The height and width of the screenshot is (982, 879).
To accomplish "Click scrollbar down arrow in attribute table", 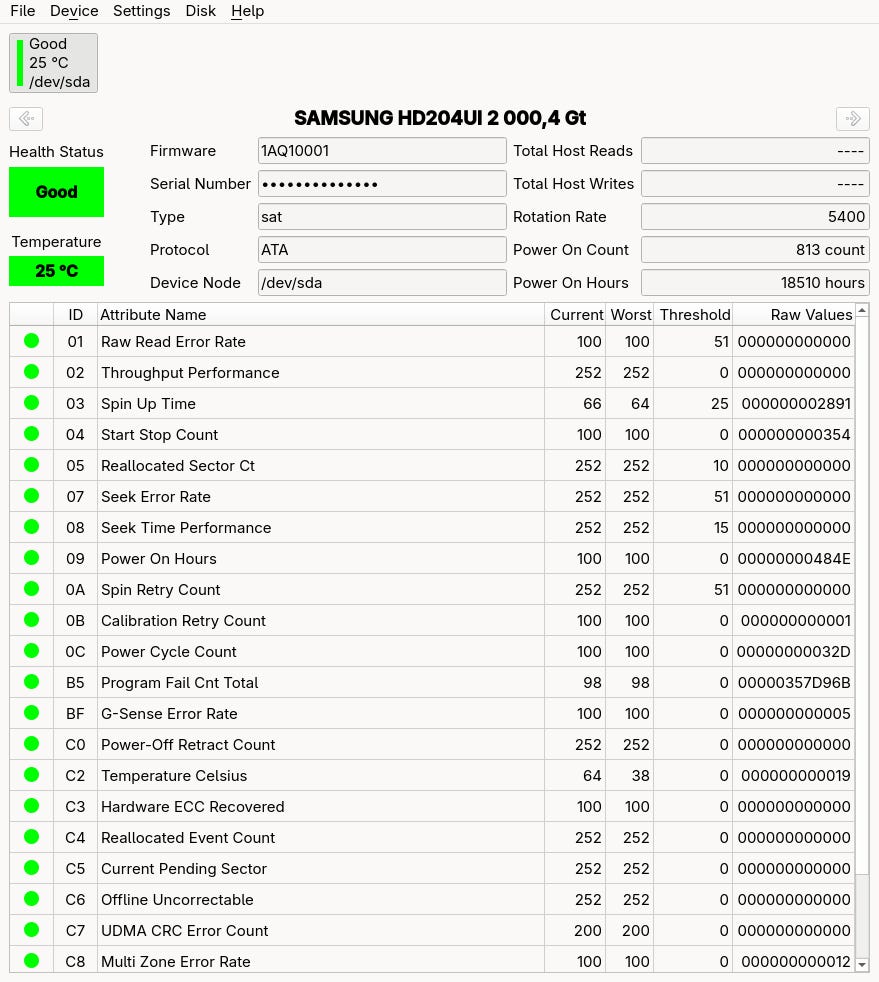I will [862, 964].
